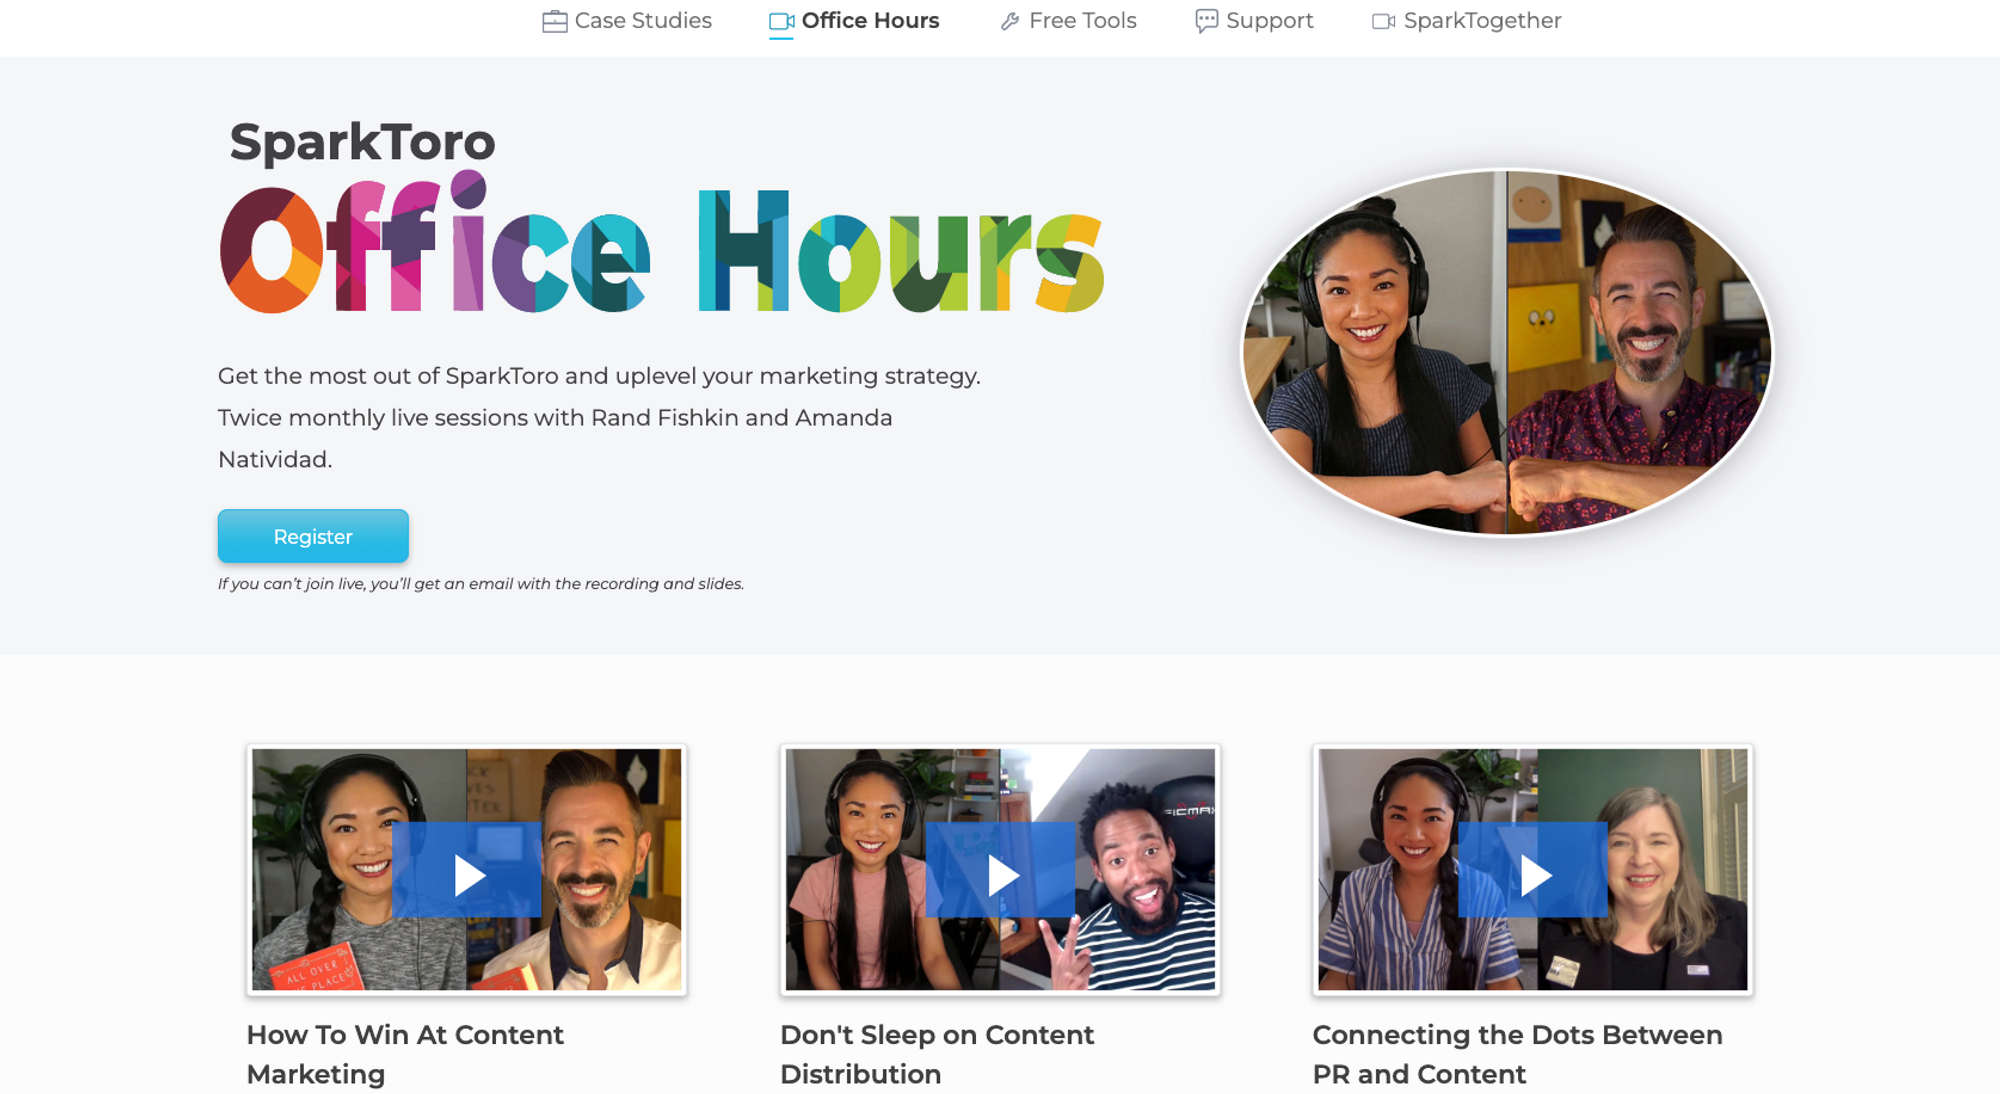
Task: Go to the Free Tools menu item
Action: coord(1082,21)
